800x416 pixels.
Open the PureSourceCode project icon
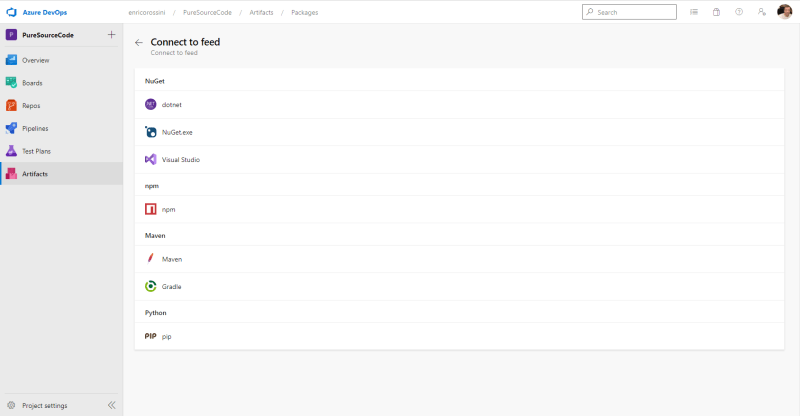click(11, 35)
